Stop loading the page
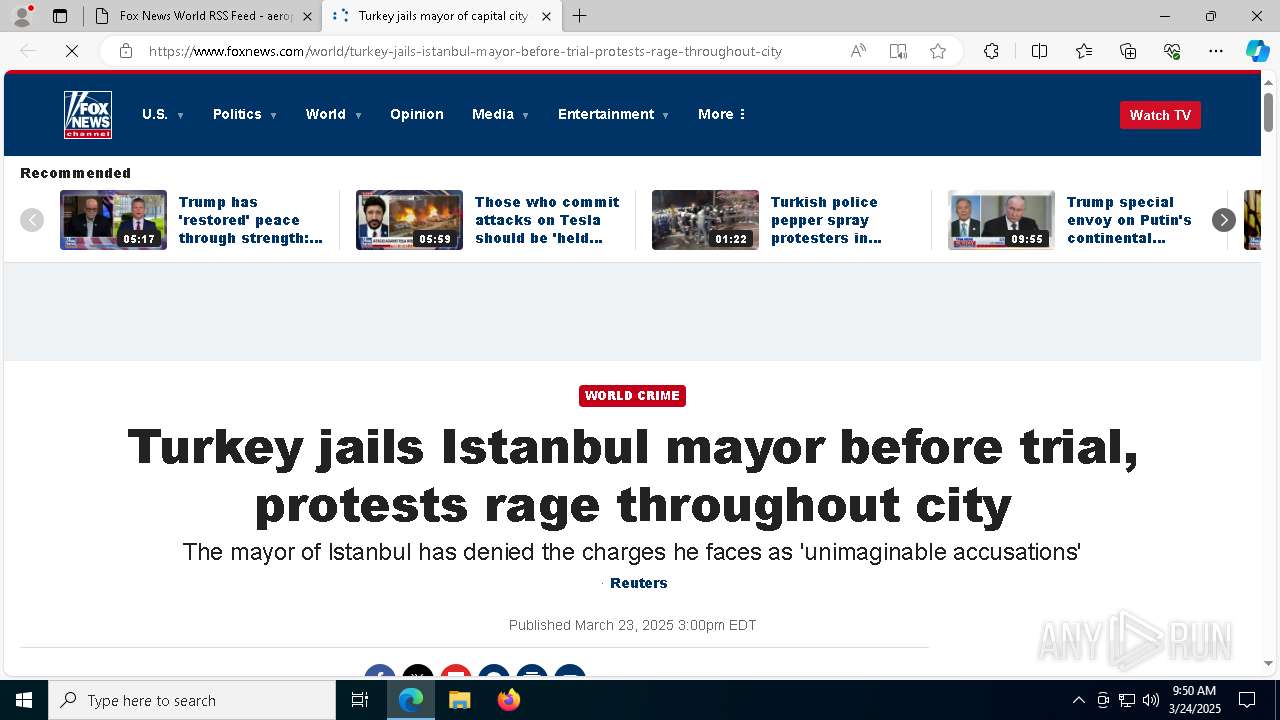 (x=72, y=51)
